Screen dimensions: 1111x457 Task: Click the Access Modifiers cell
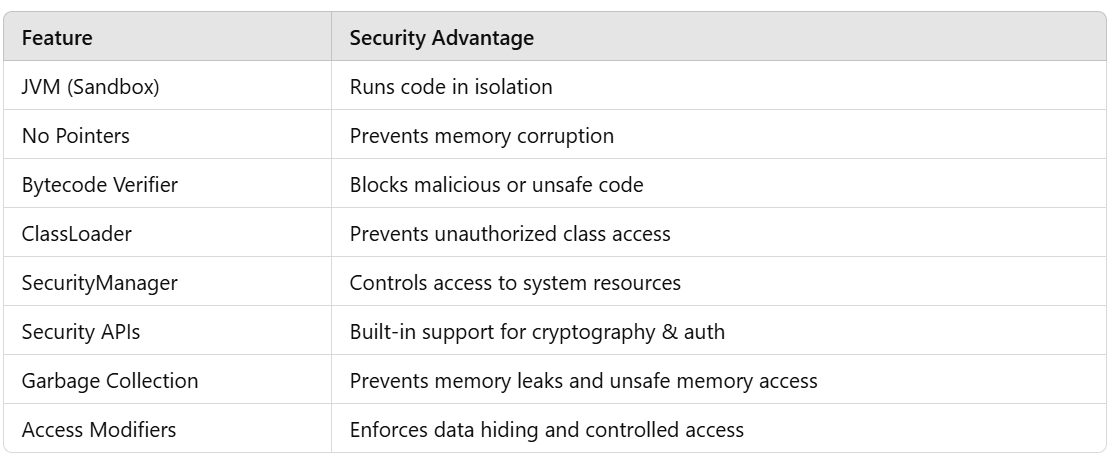(x=167, y=428)
